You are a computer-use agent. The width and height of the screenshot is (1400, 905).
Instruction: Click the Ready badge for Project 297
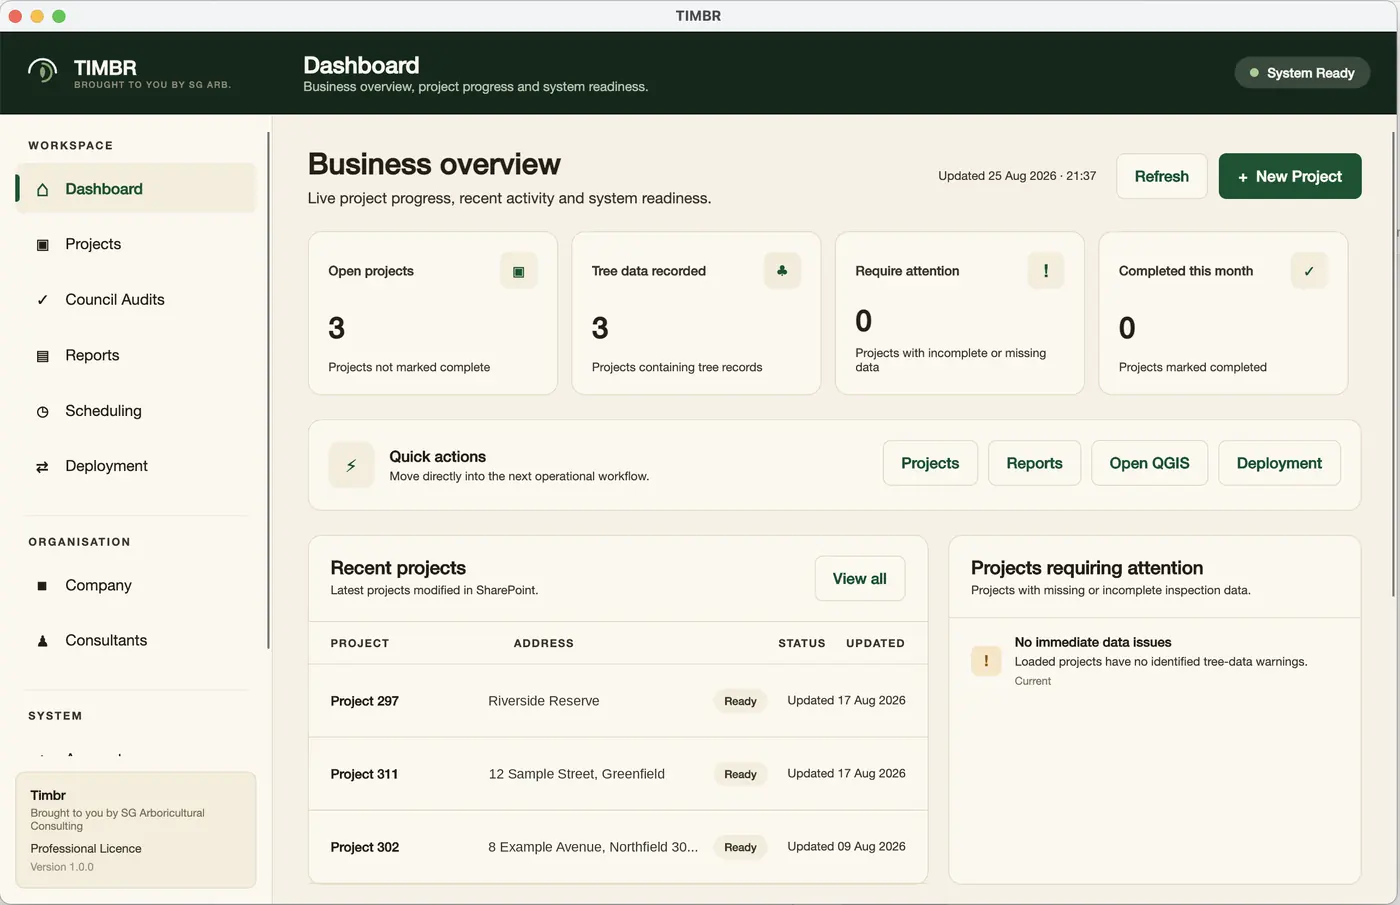pyautogui.click(x=740, y=701)
